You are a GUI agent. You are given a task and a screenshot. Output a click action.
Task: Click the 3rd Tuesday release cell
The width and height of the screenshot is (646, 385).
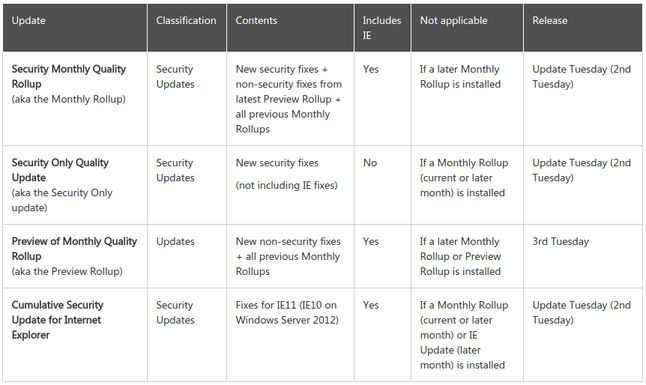(x=560, y=242)
